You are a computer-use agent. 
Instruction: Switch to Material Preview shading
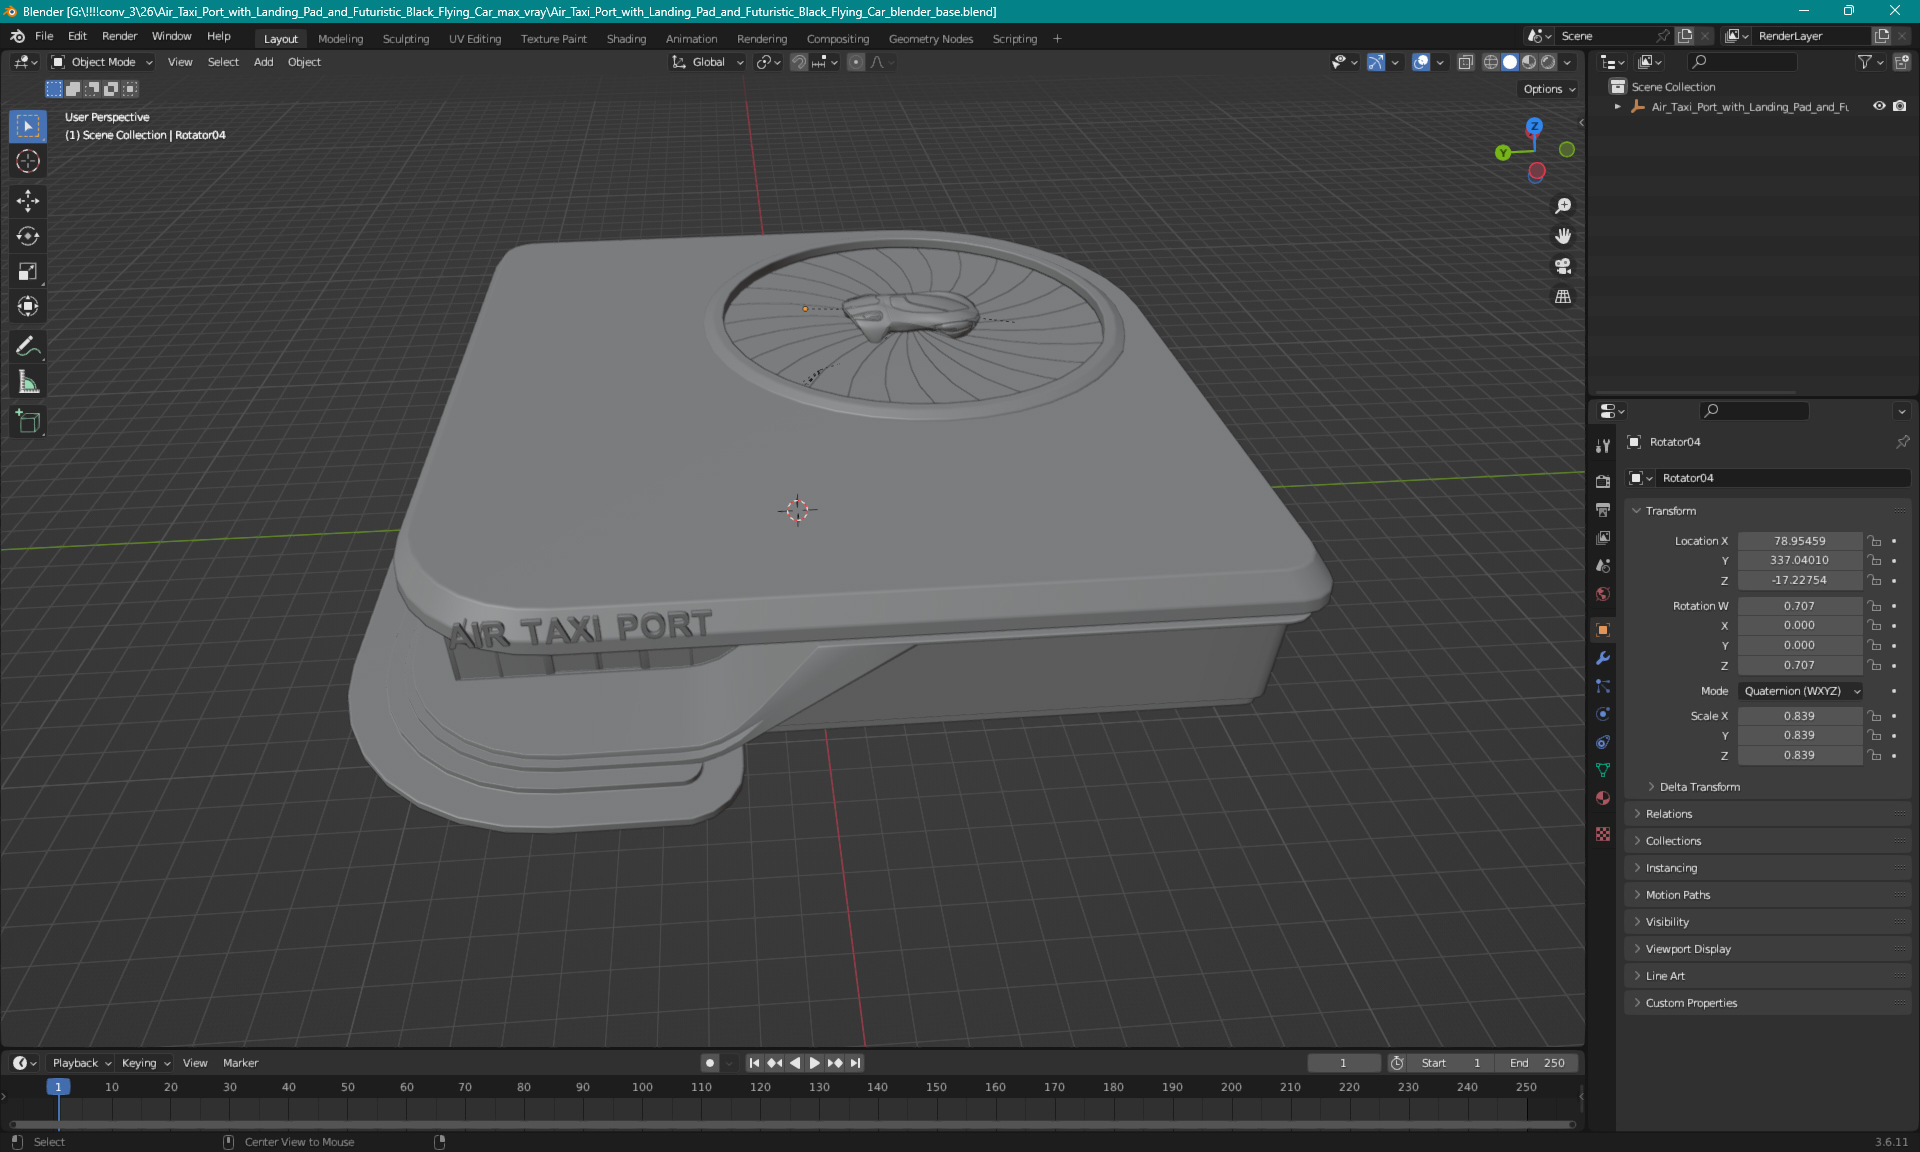click(1529, 62)
